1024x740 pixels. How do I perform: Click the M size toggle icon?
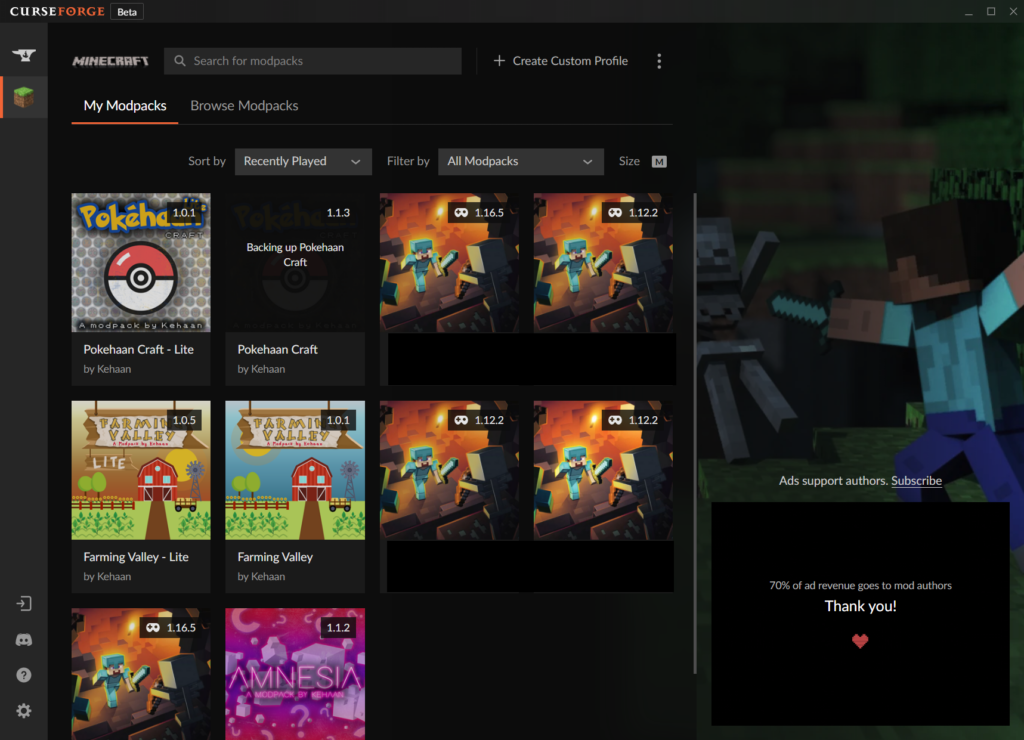pyautogui.click(x=660, y=161)
